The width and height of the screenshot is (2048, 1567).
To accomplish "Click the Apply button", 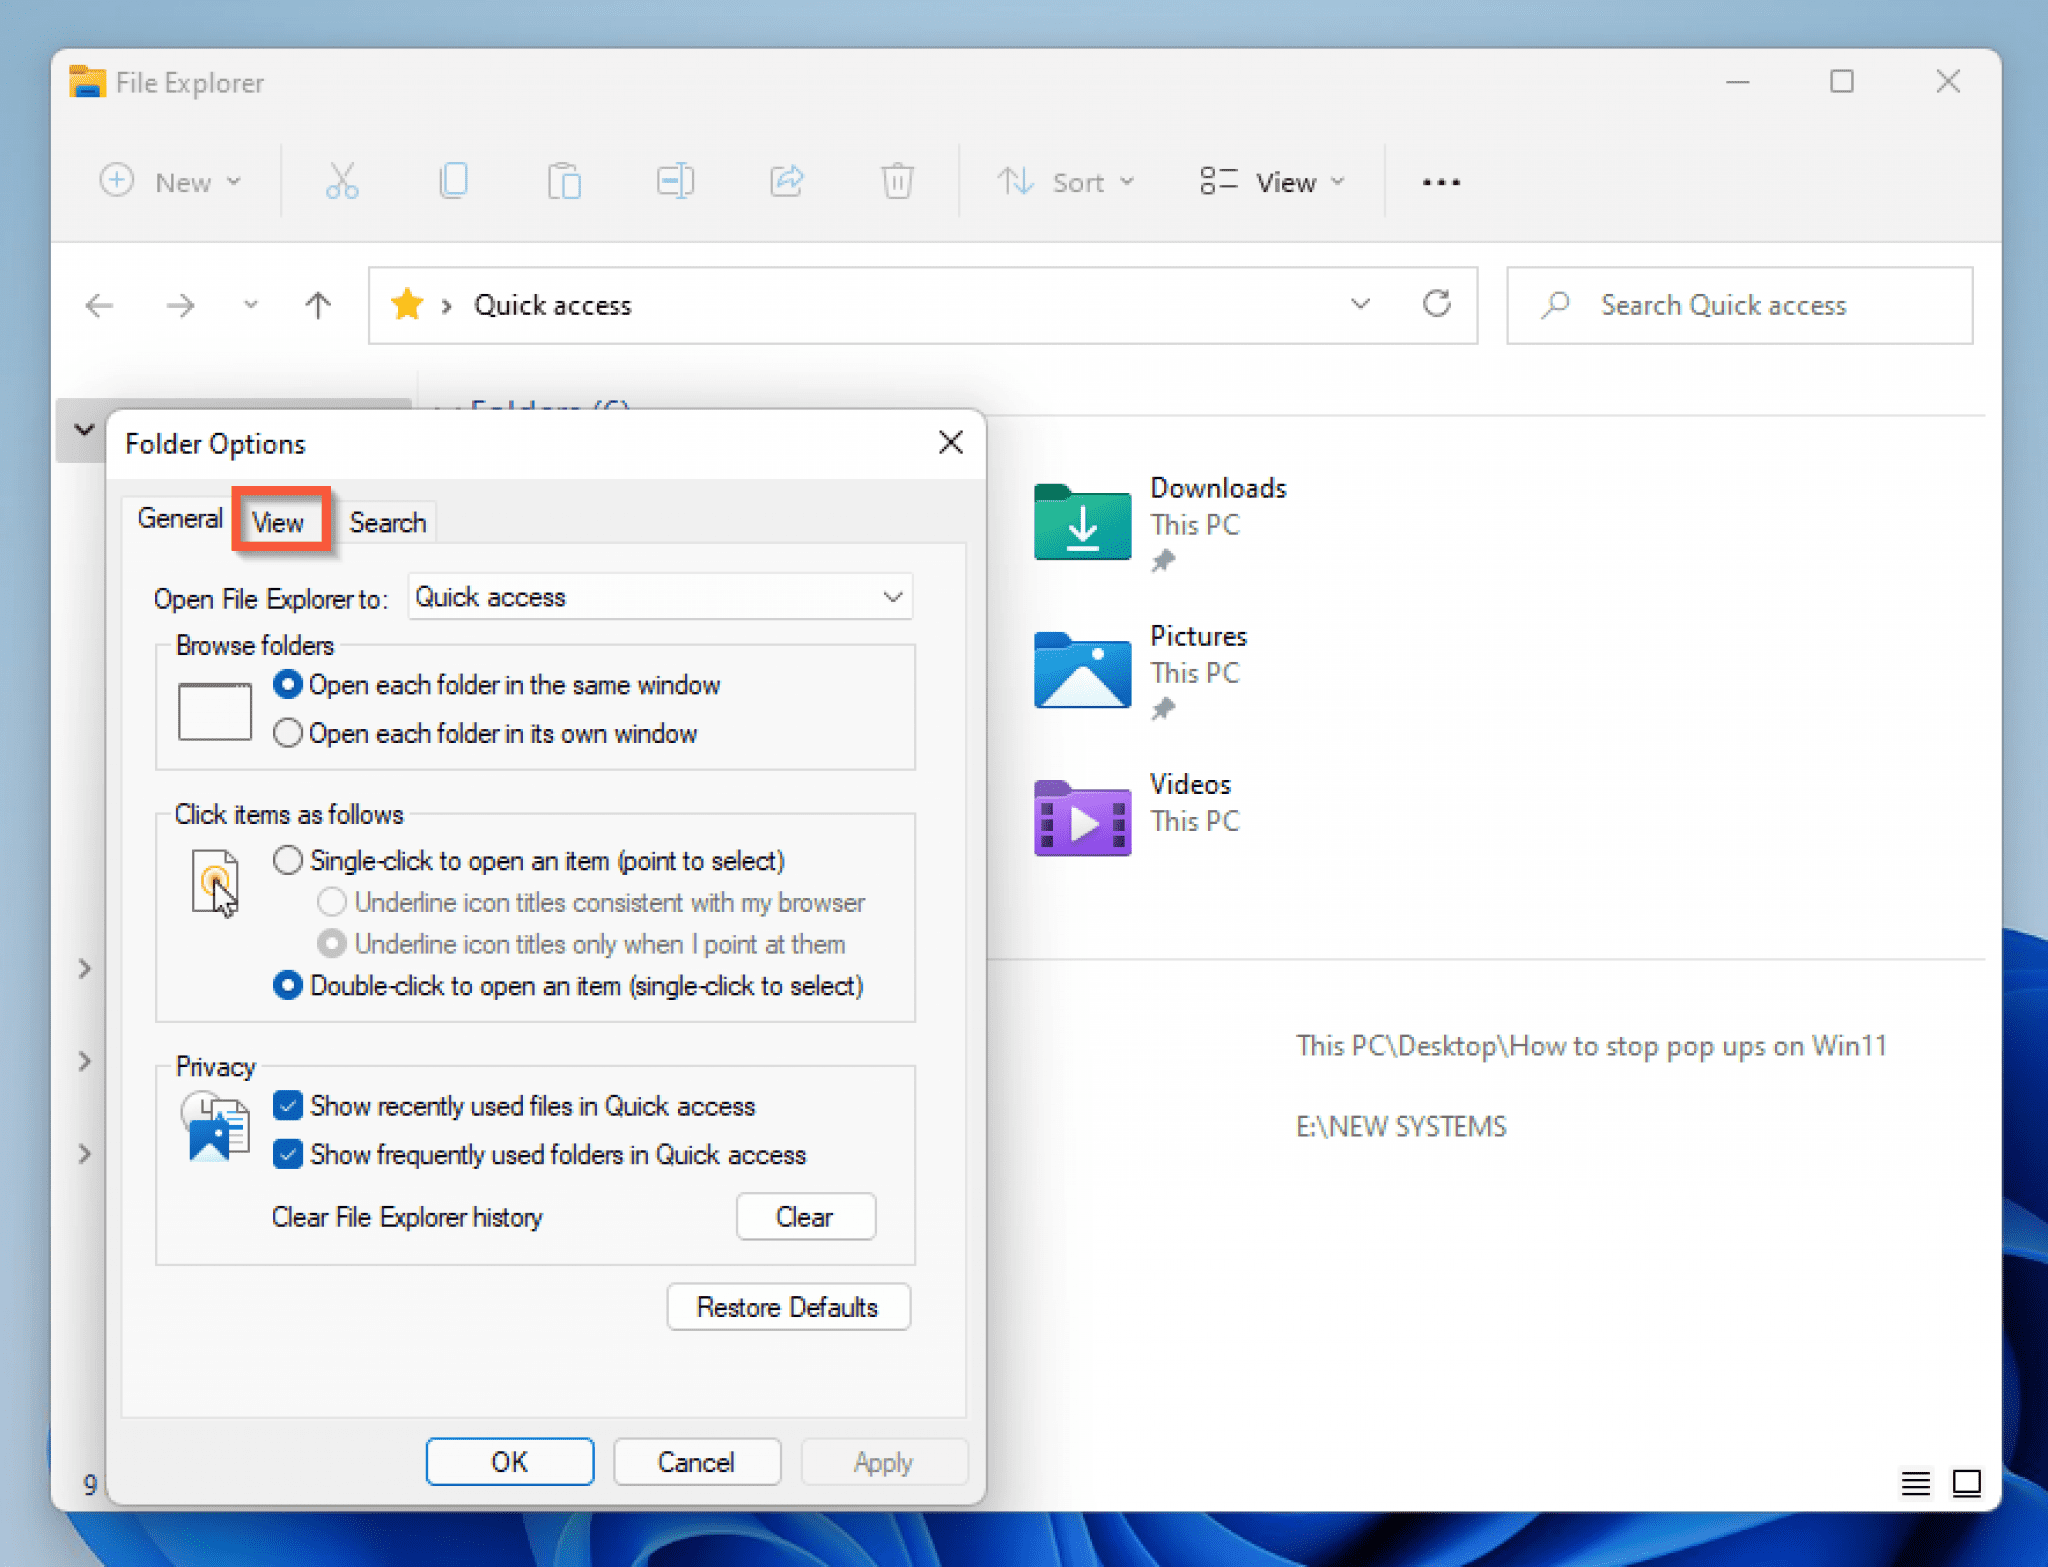I will pos(883,1462).
